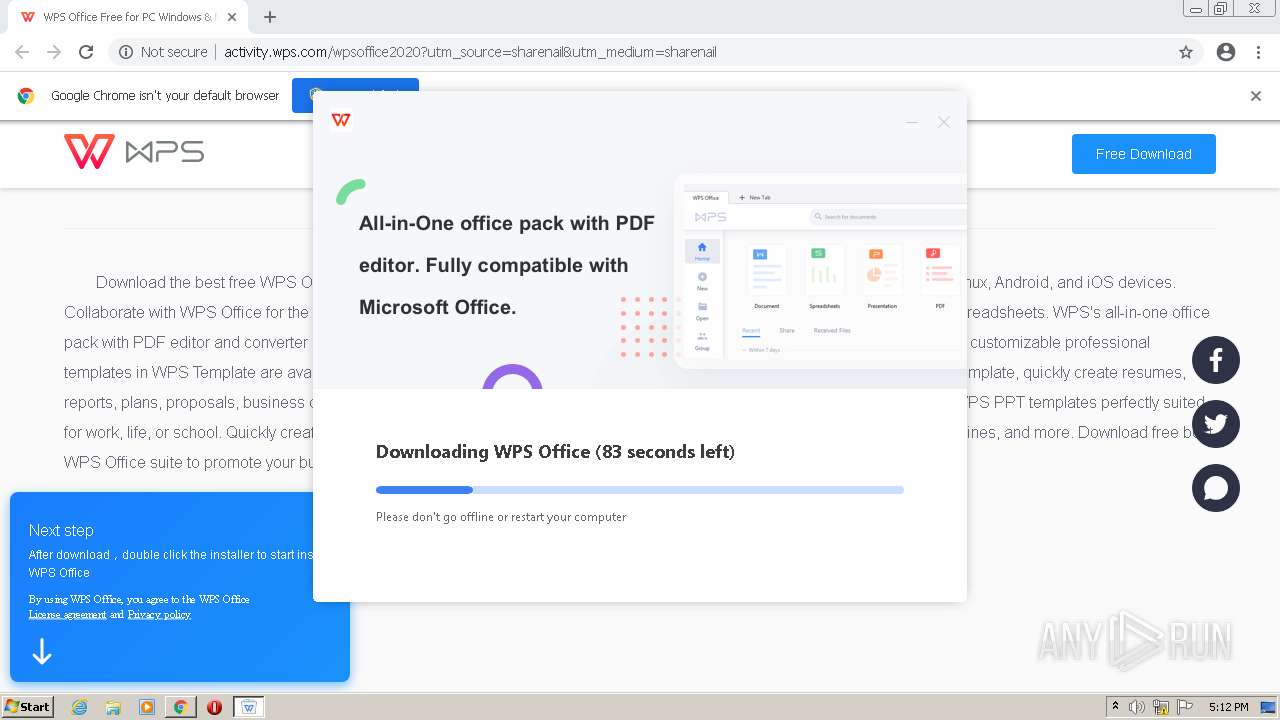
Task: Open the Windows Start menu
Action: (x=28, y=706)
